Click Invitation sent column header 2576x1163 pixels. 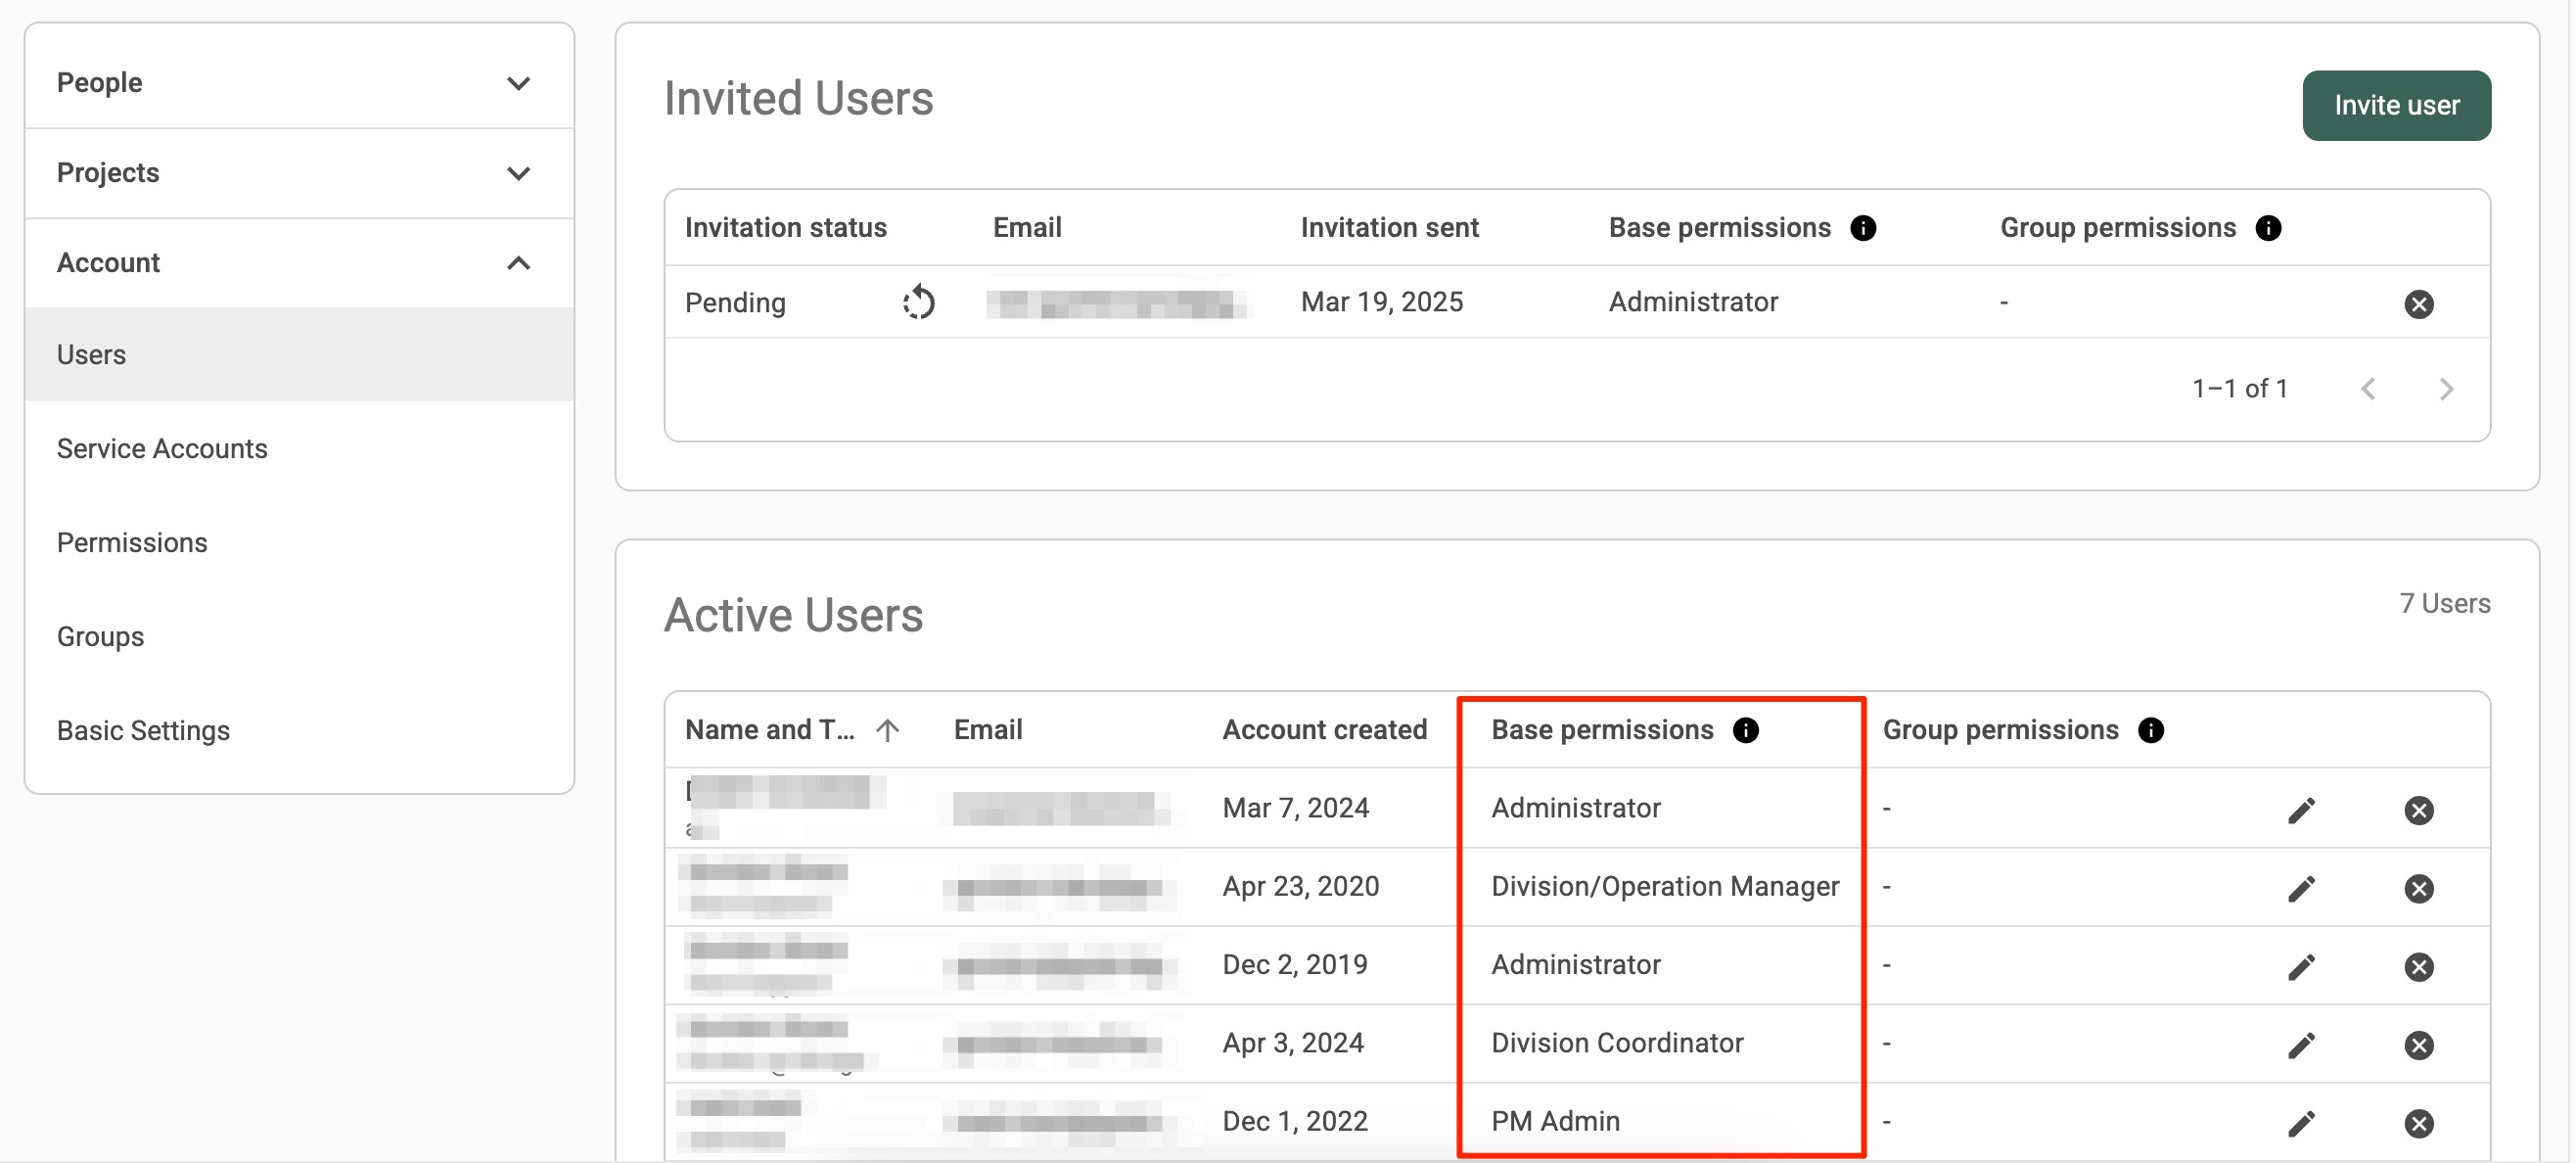pos(1389,228)
